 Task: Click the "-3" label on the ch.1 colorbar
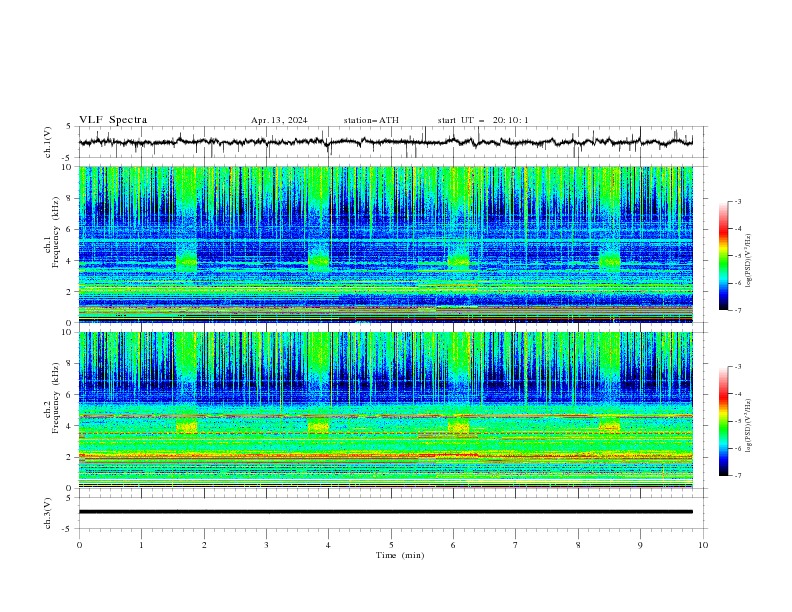coord(737,201)
